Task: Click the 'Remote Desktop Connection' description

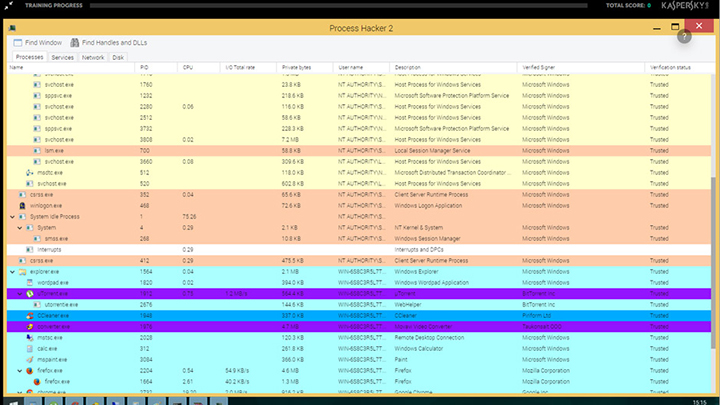Action: coord(429,338)
